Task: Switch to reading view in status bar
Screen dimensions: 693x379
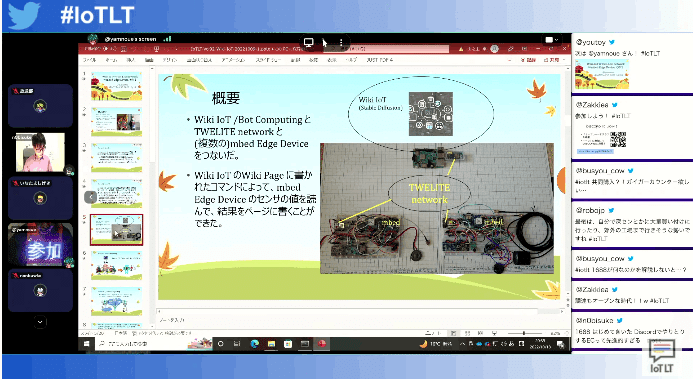Action: pos(480,333)
